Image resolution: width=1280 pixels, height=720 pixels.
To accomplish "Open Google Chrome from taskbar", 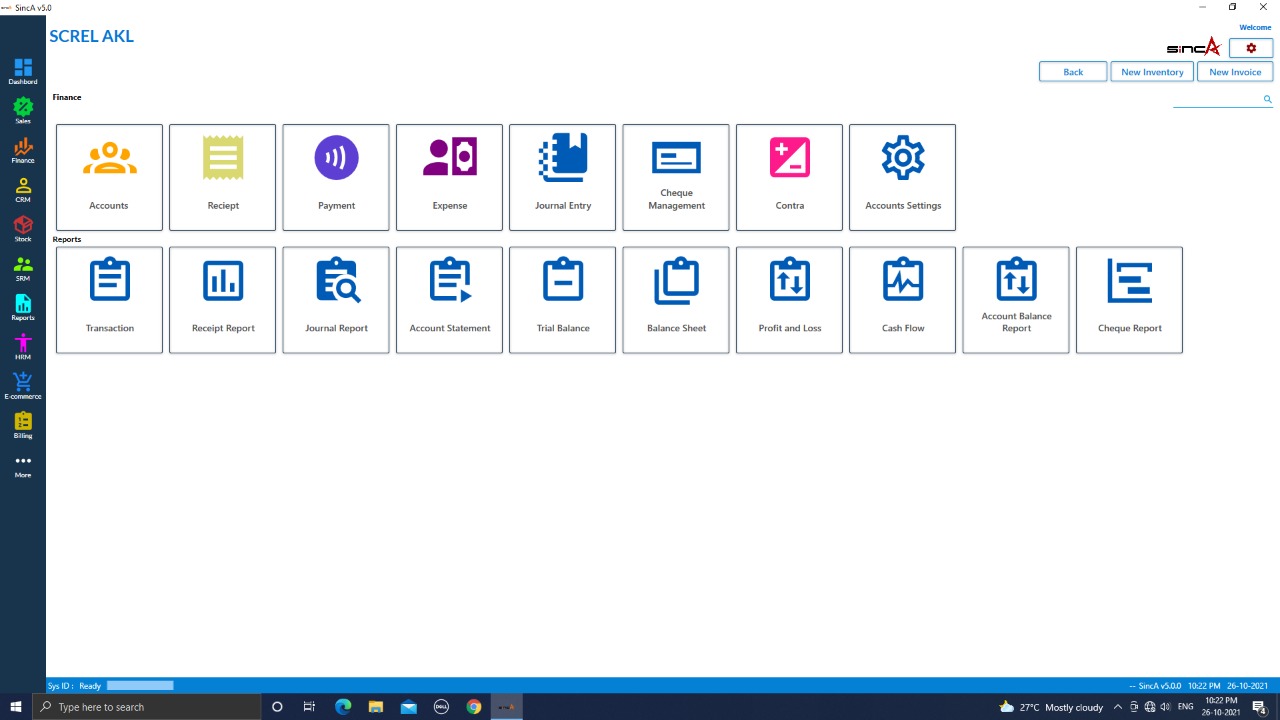I will click(474, 707).
